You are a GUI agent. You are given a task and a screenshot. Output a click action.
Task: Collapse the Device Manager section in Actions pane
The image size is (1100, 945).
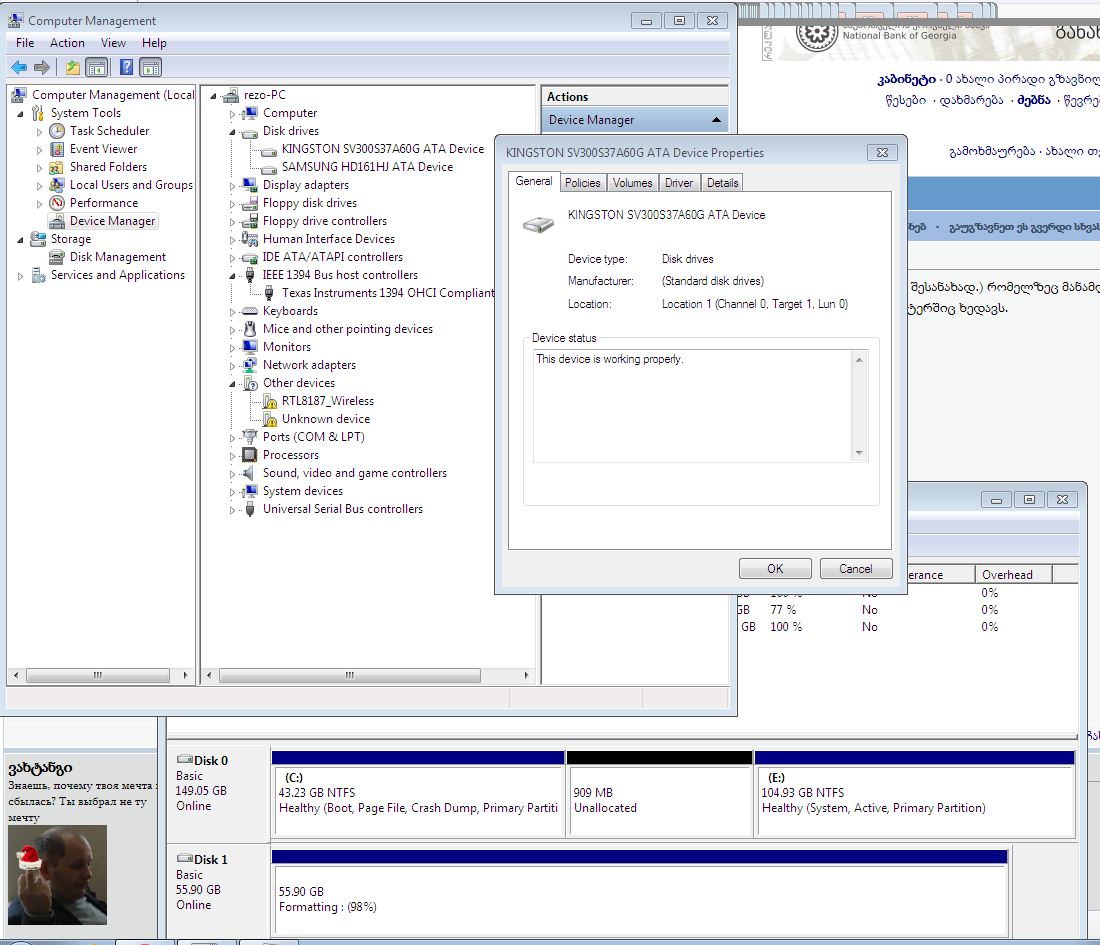click(x=716, y=120)
